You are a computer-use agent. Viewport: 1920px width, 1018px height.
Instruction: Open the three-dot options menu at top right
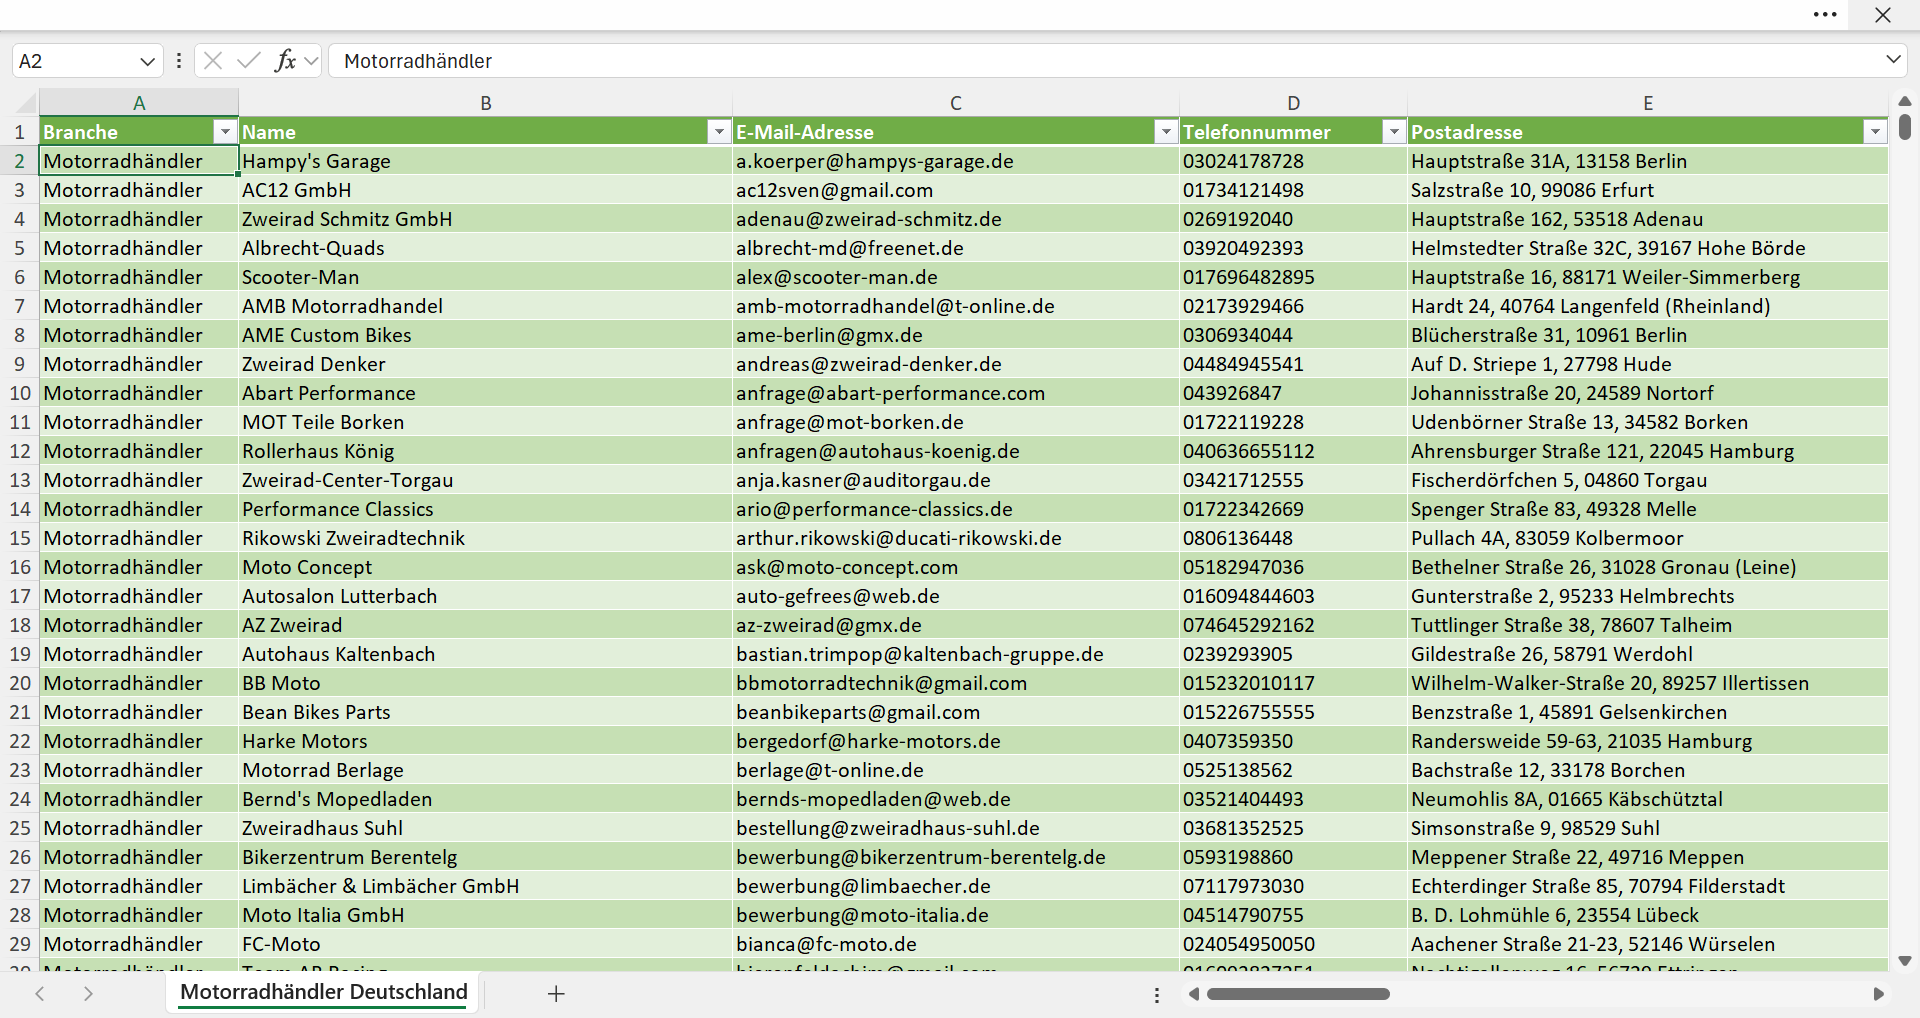point(1825,15)
